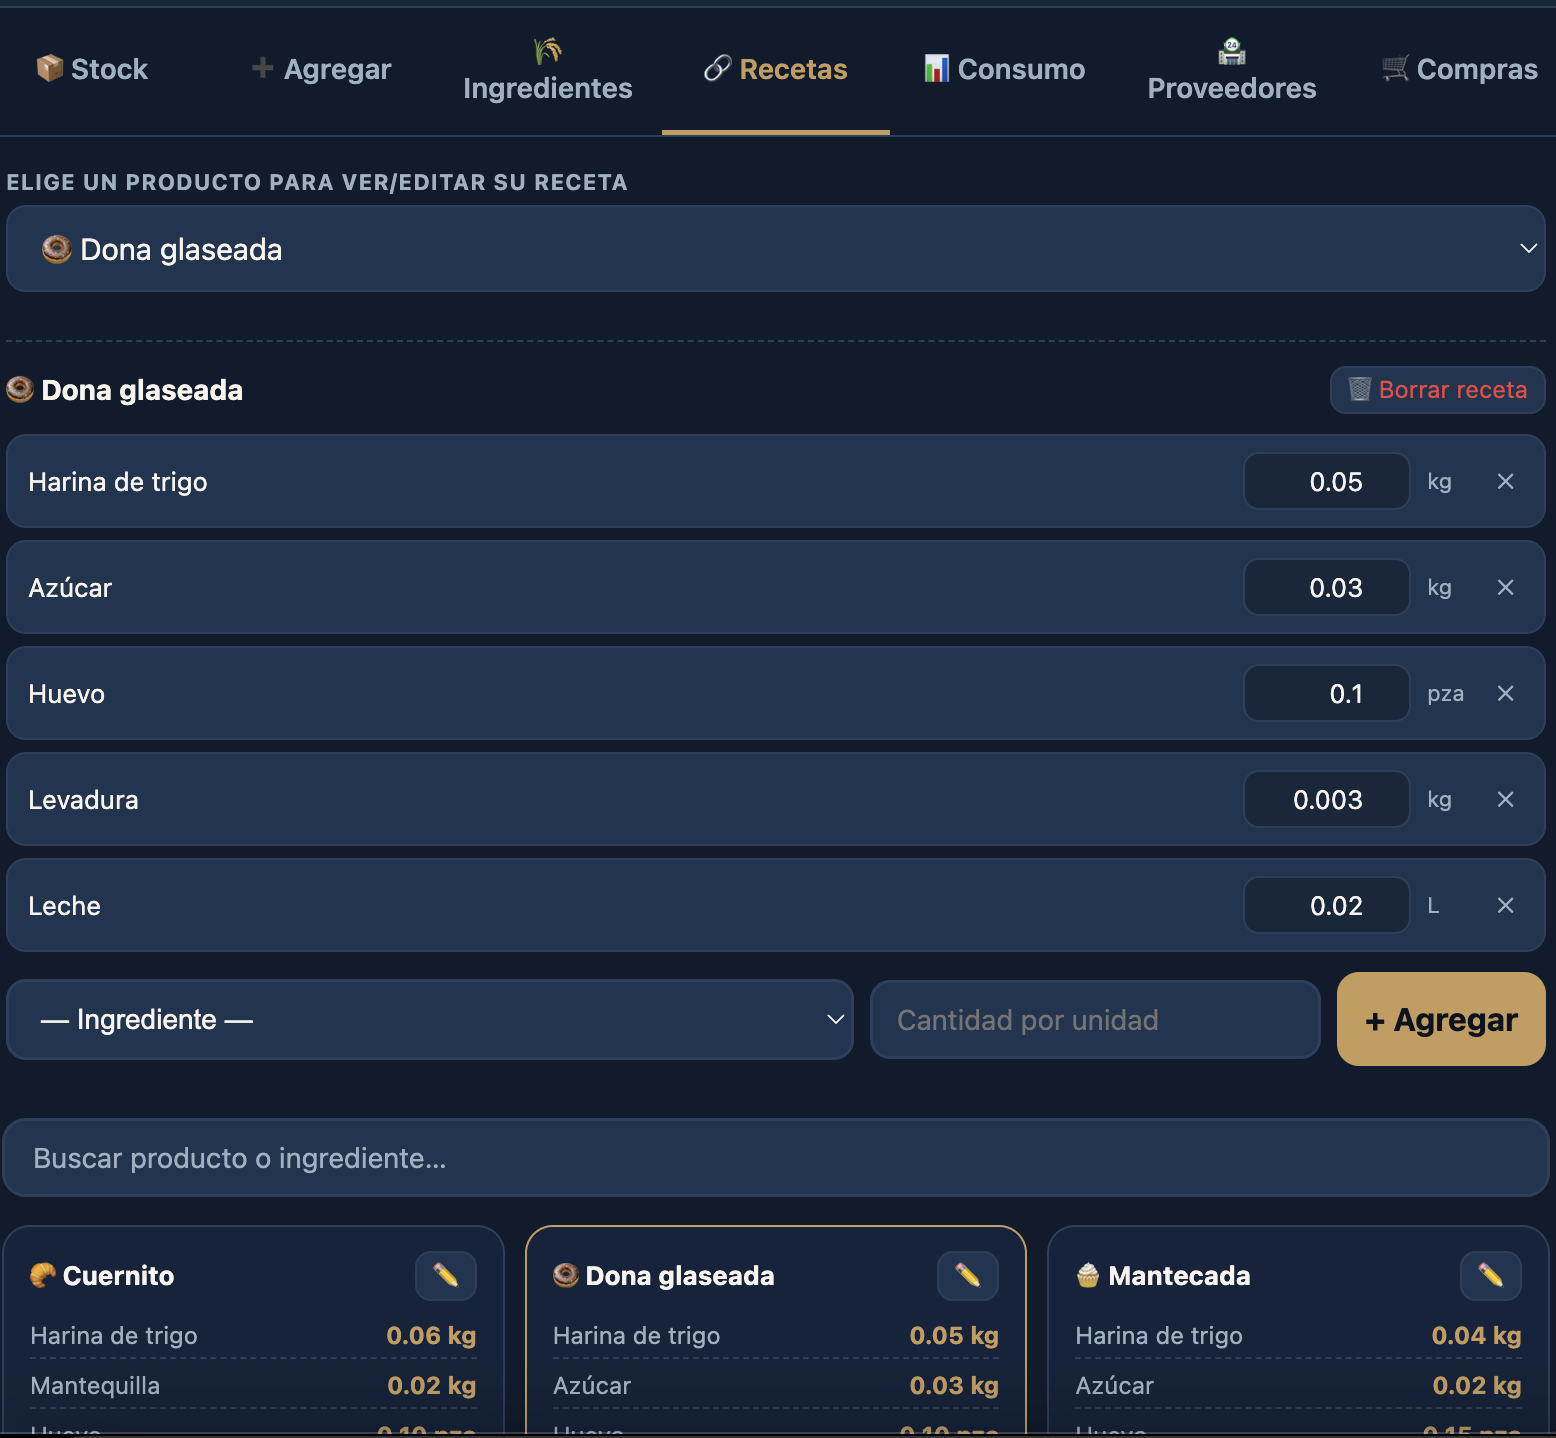The image size is (1556, 1438).
Task: Click the supplier icon above Proveedores
Action: tap(1232, 50)
